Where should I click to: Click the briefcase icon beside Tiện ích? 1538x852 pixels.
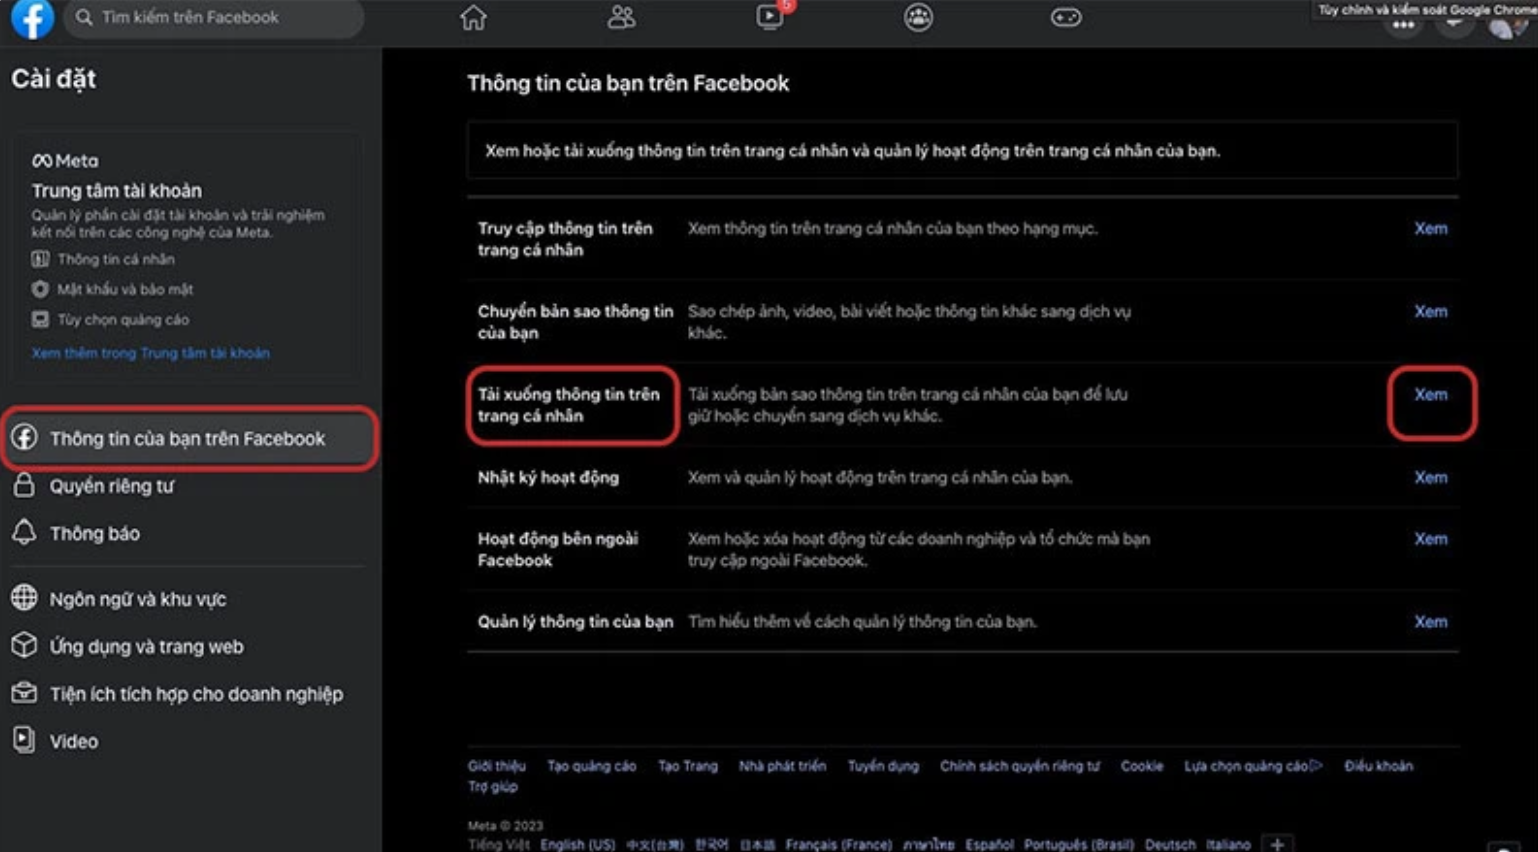click(24, 692)
